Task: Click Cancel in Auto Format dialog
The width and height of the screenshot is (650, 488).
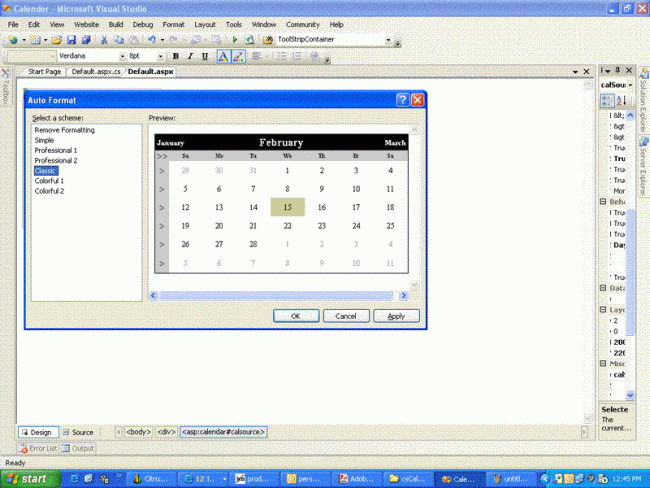Action: click(346, 316)
